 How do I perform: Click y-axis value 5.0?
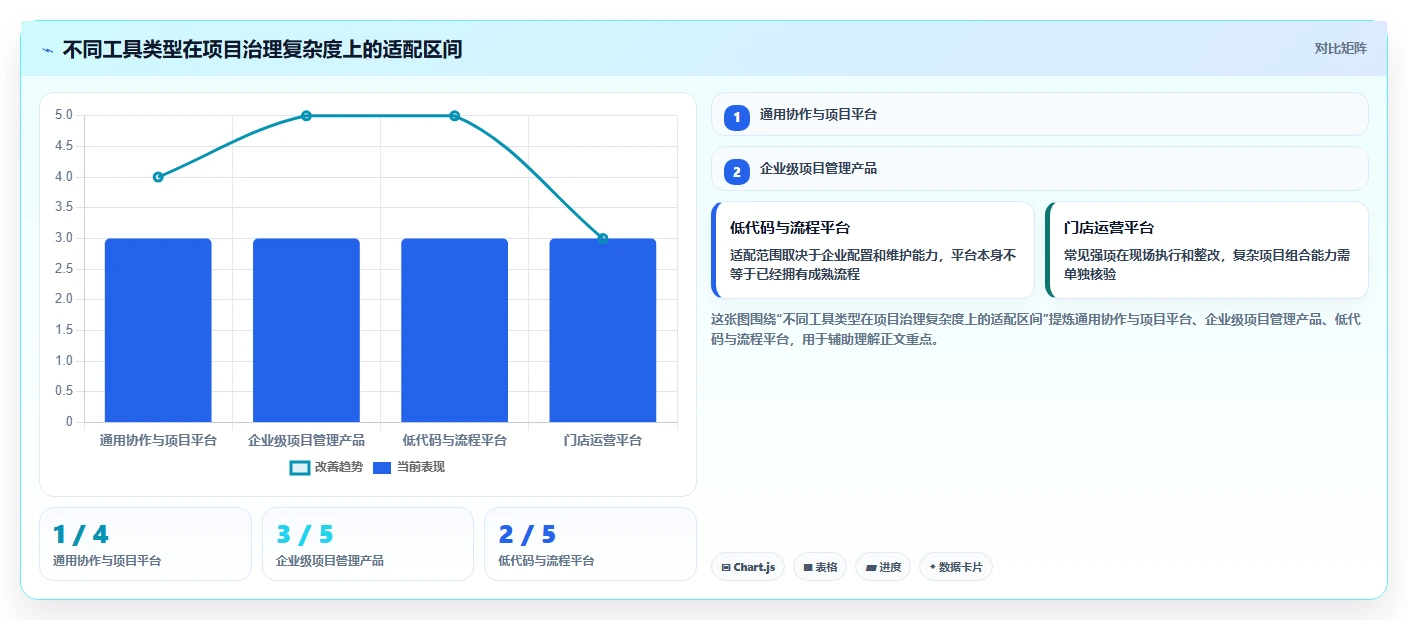[x=63, y=115]
